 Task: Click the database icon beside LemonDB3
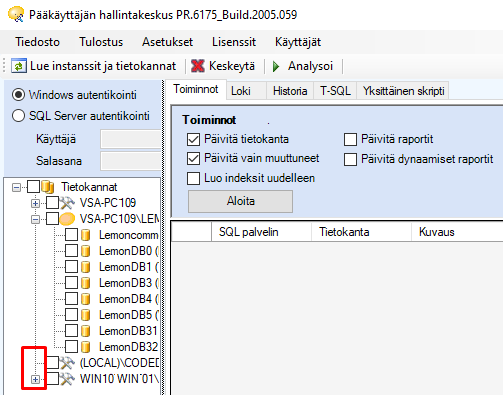(x=86, y=283)
